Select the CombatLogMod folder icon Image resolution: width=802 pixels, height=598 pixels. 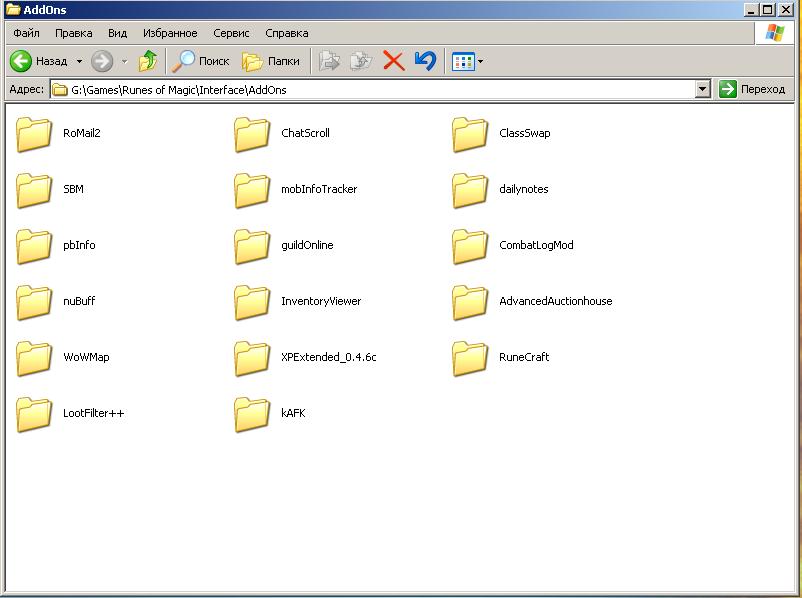[x=470, y=246]
